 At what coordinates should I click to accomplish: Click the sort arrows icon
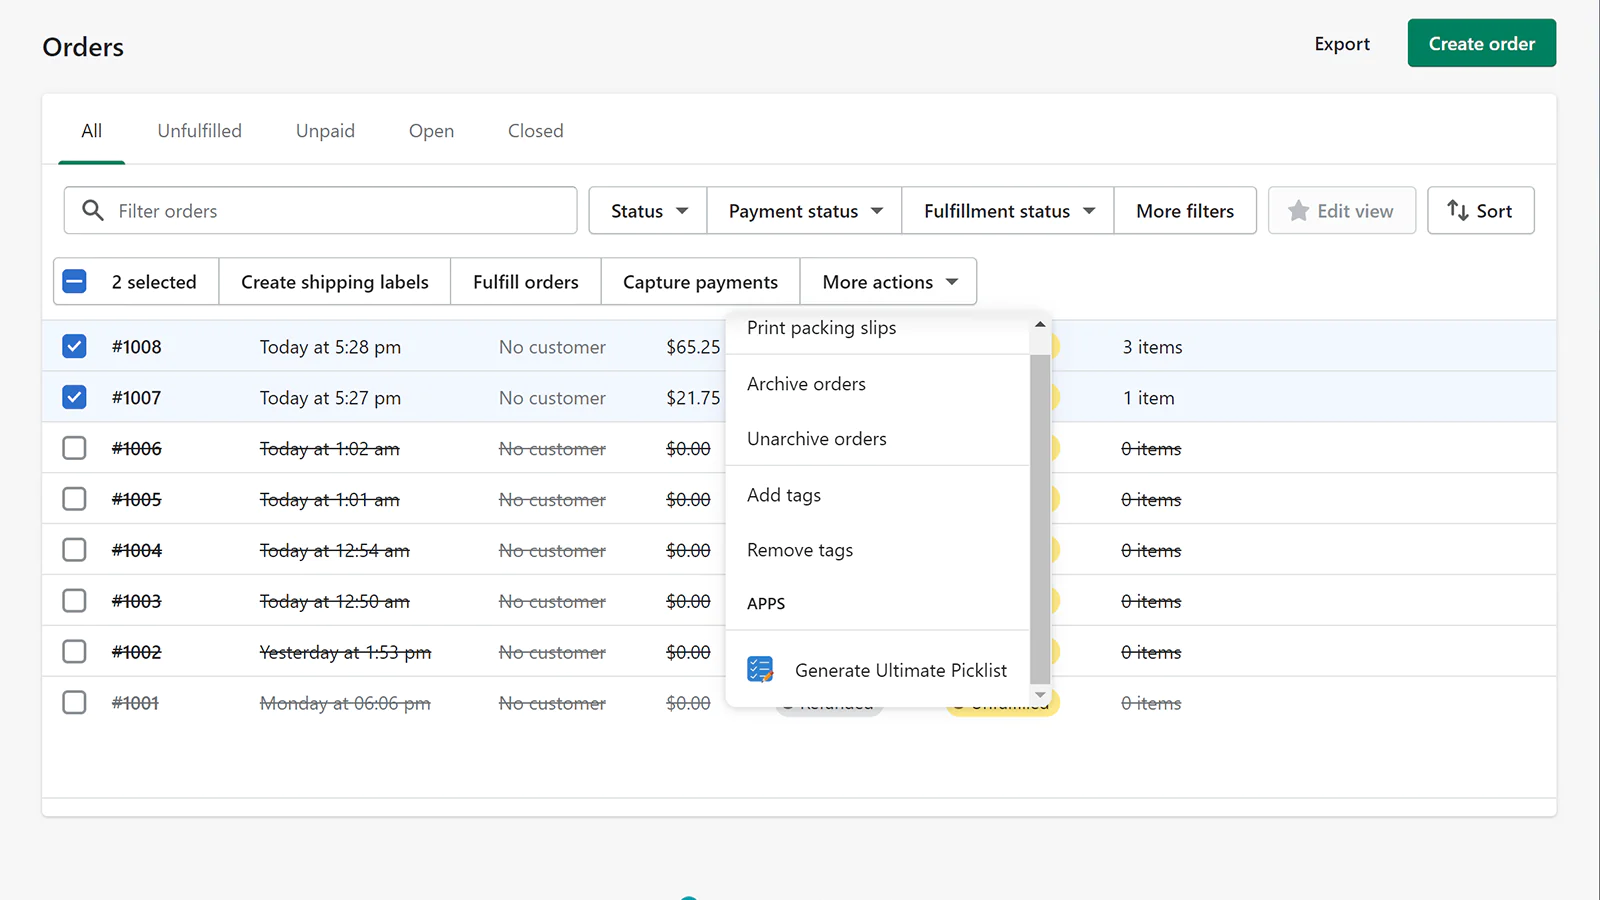[1457, 211]
